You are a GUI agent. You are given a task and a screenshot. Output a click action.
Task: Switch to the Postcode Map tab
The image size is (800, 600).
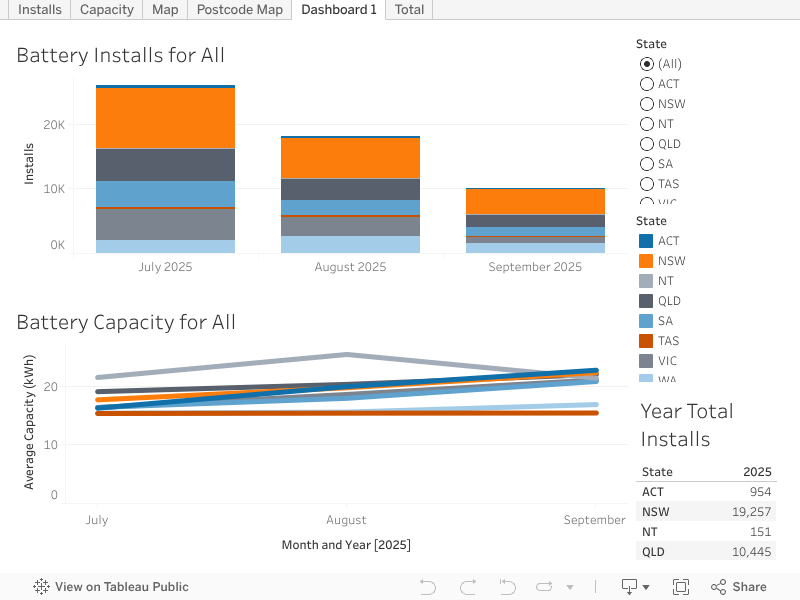pyautogui.click(x=239, y=10)
